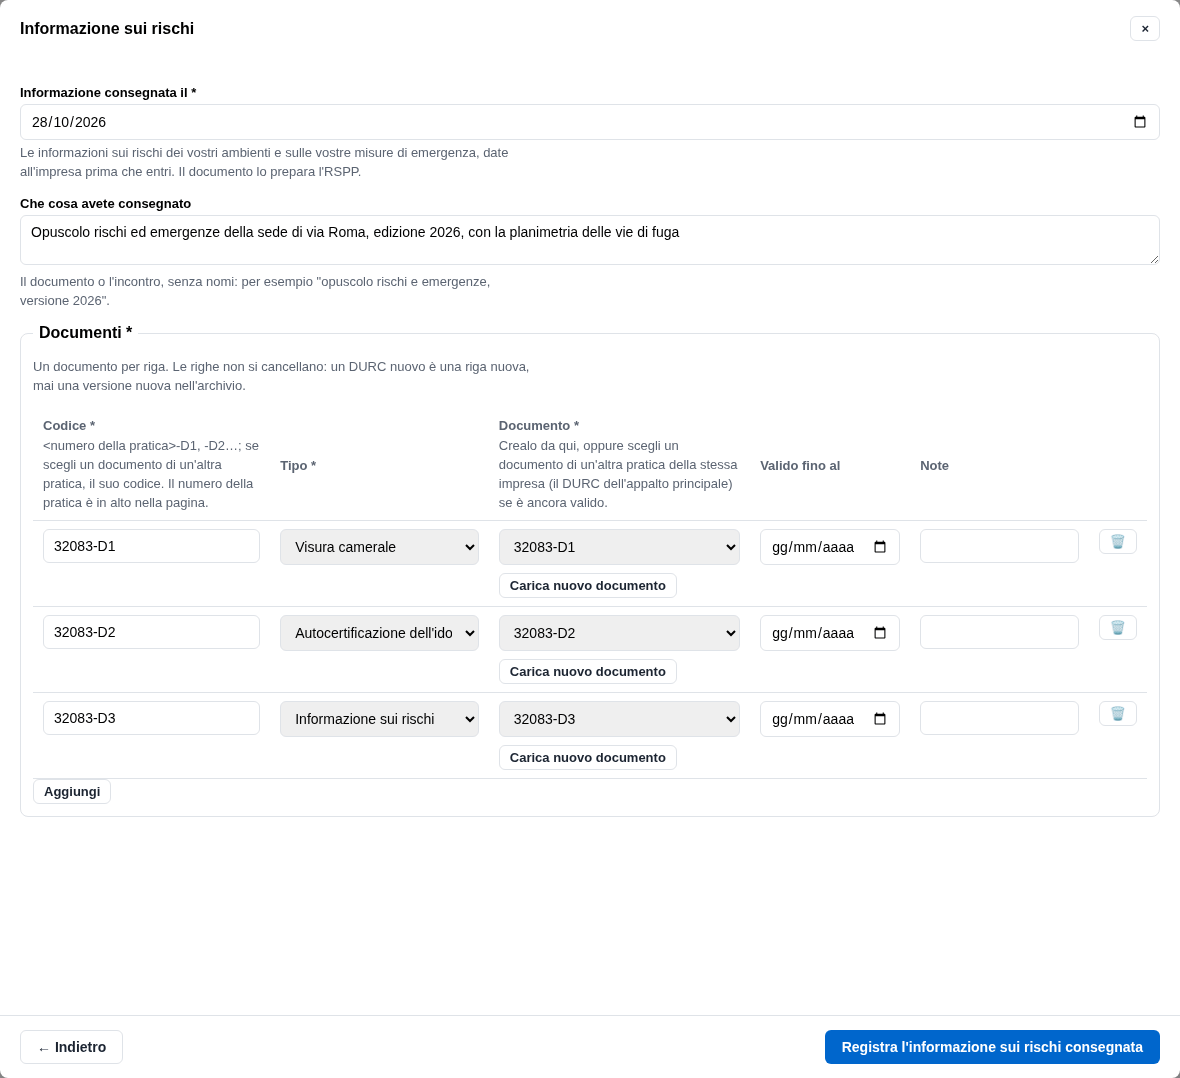This screenshot has width=1180, height=1078.
Task: Edit the Codice field containing 32083-D1
Action: coord(151,546)
